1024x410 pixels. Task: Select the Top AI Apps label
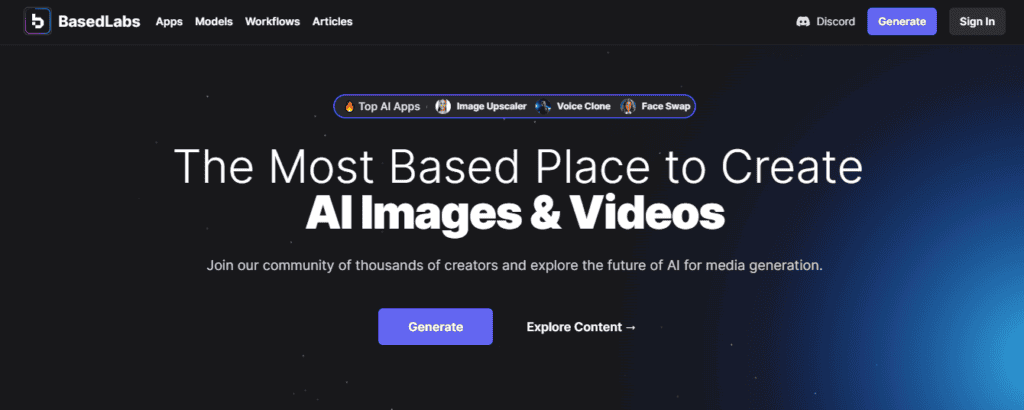point(389,106)
